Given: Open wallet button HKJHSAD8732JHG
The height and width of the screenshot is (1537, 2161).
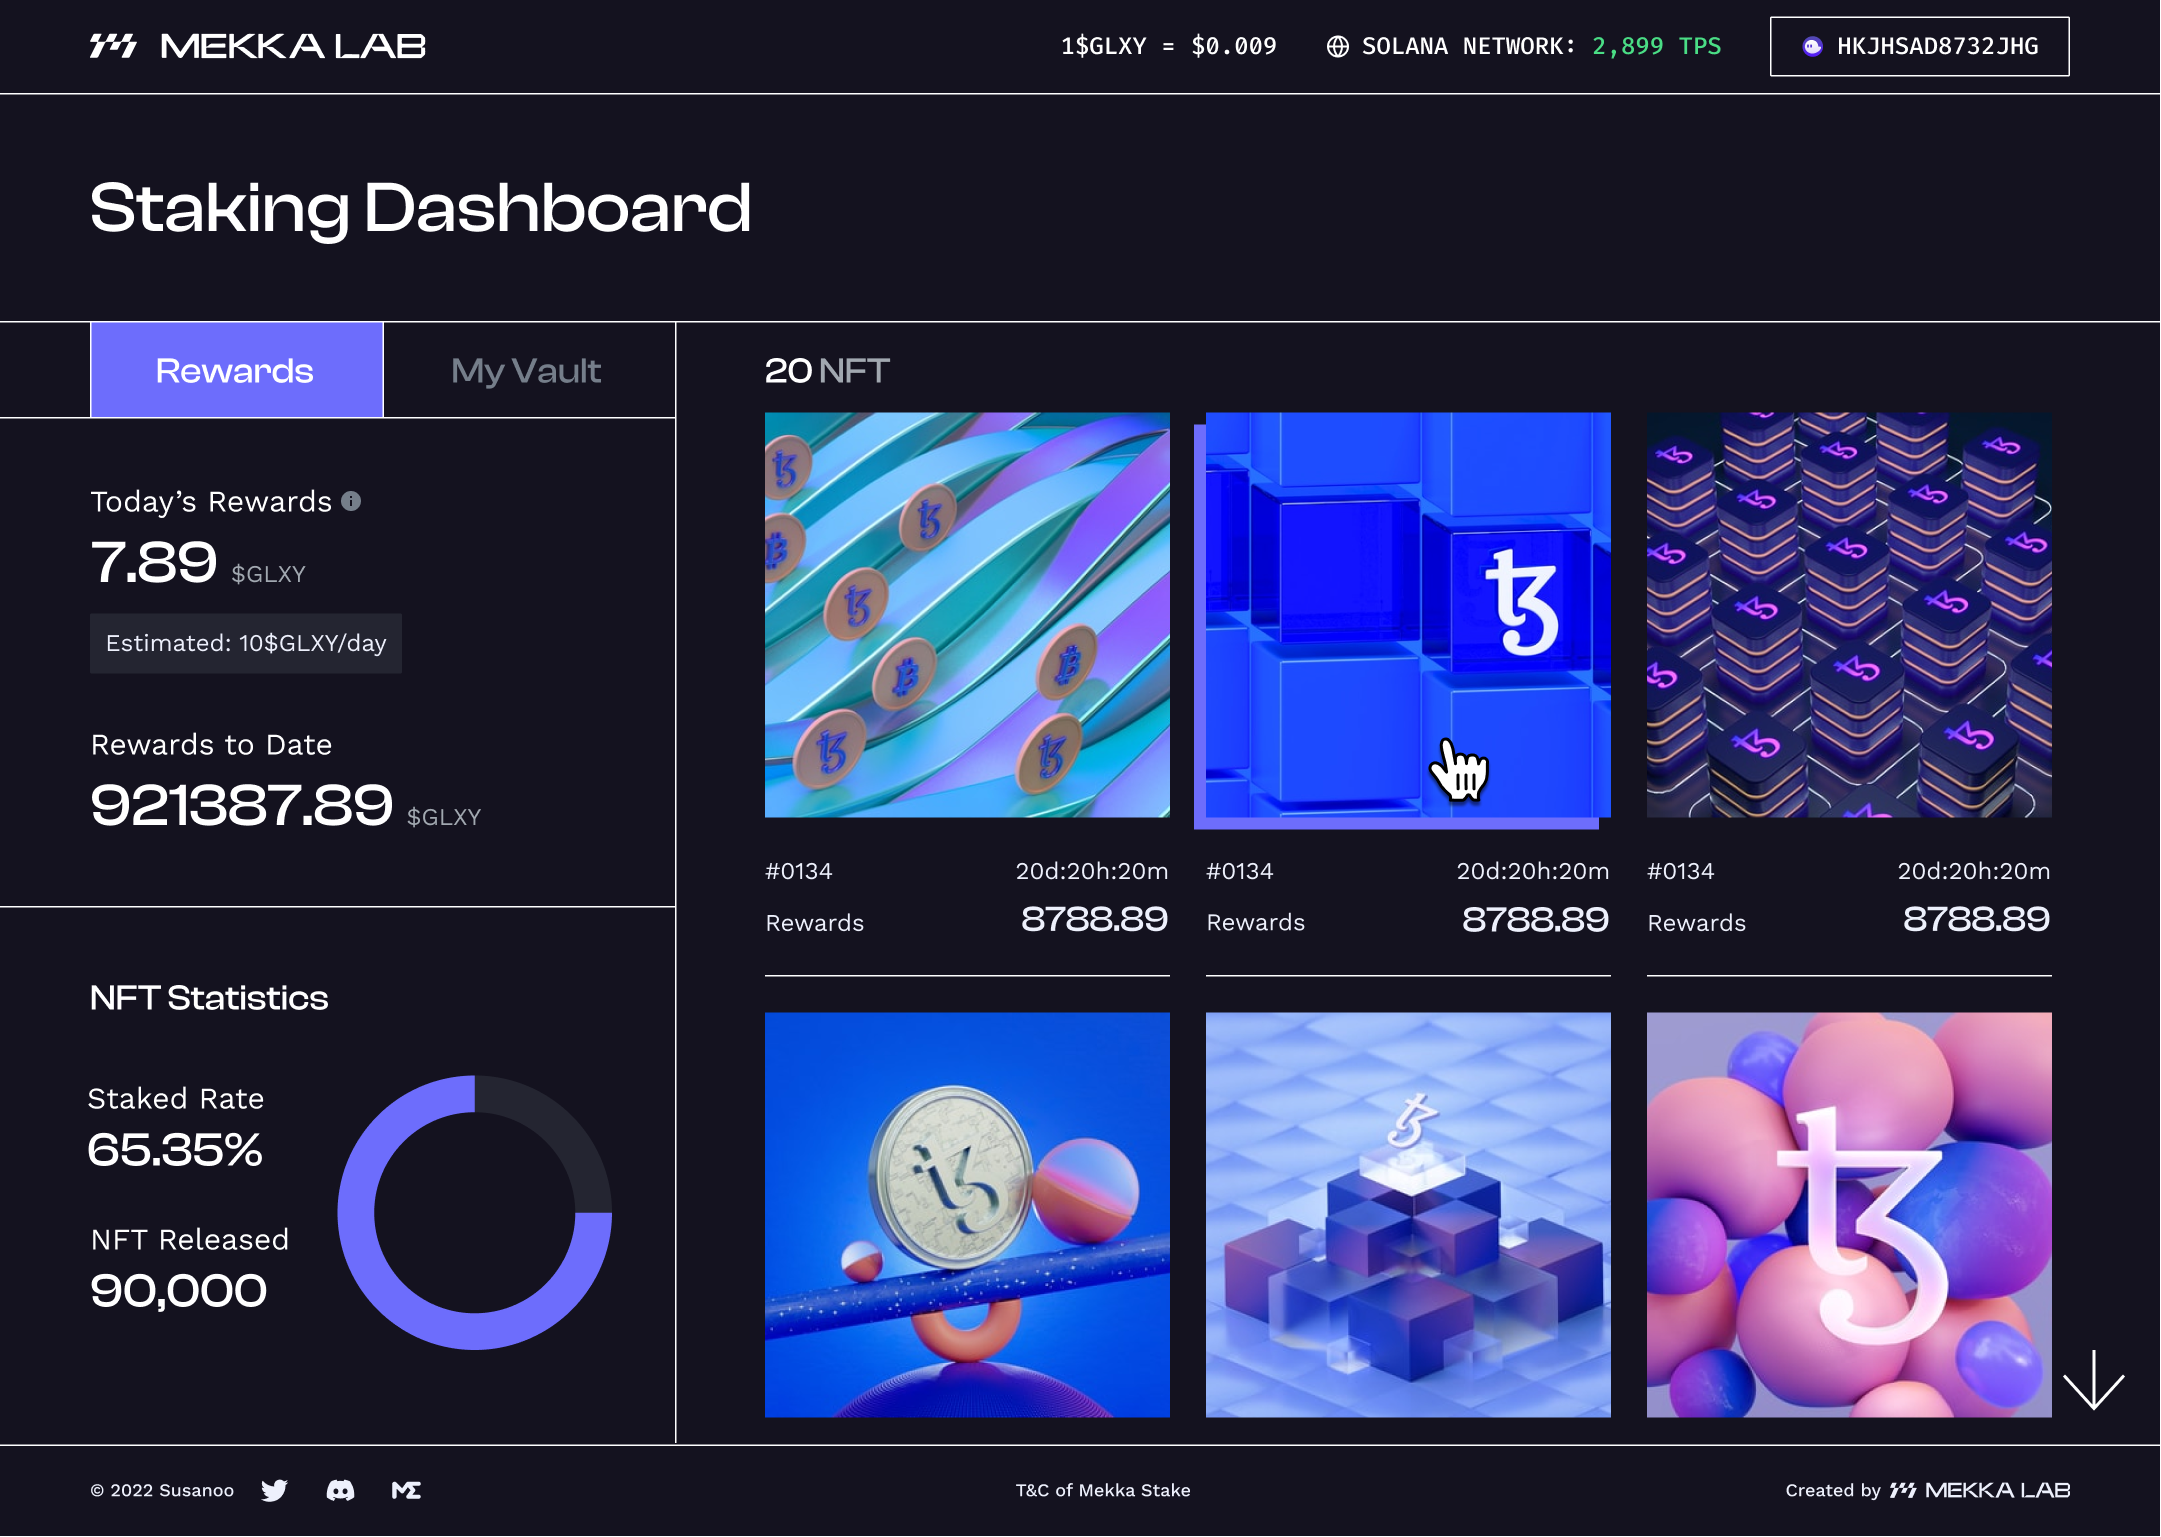Looking at the screenshot, I should point(1918,47).
